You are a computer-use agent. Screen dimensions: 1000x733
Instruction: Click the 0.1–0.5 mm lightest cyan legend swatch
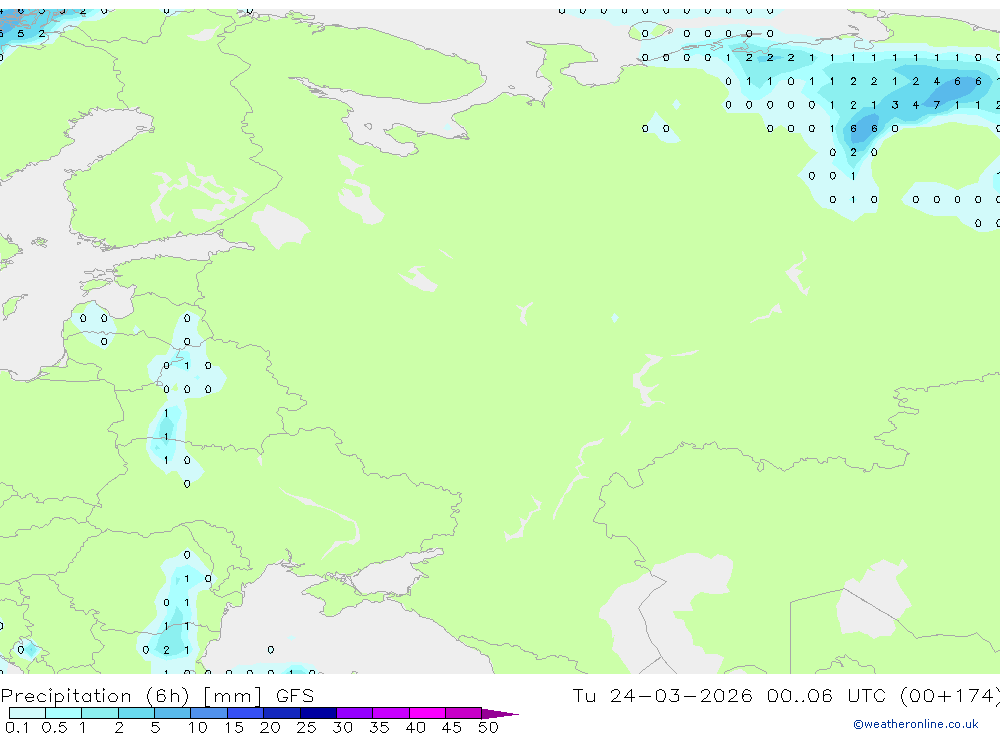(x=27, y=713)
